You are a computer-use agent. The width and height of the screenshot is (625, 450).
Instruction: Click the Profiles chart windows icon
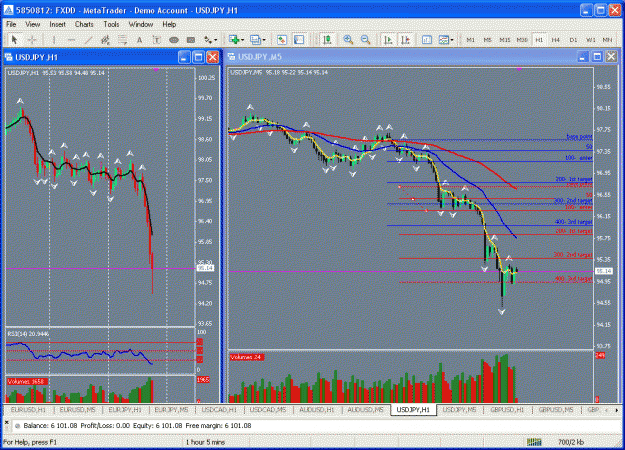click(255, 39)
